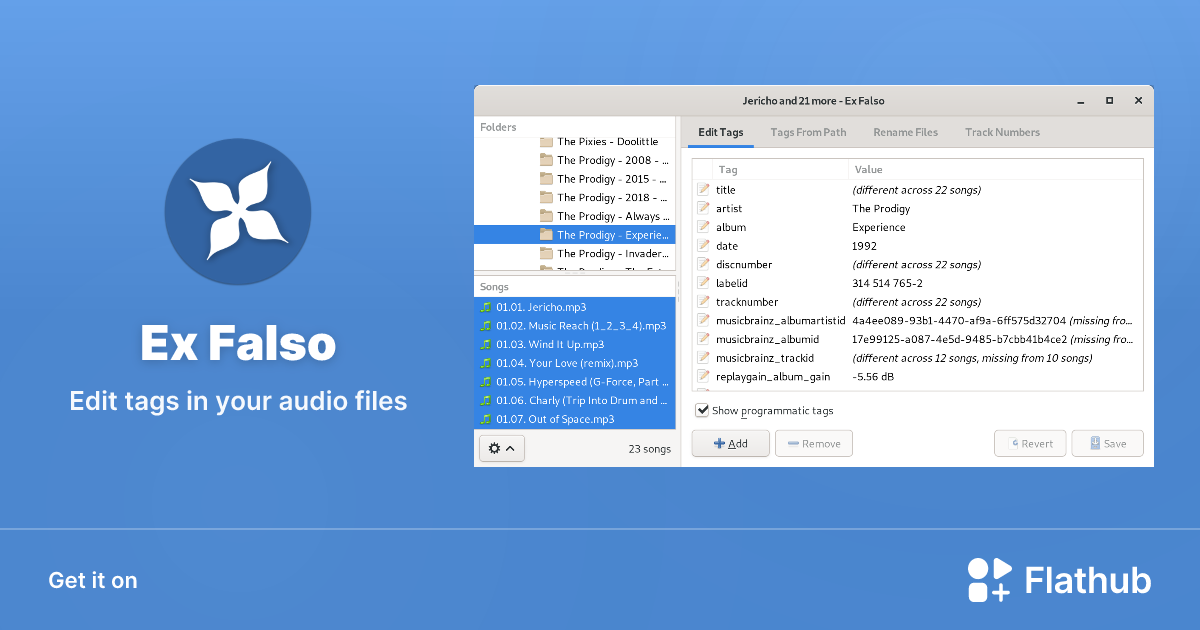Click the edit icon beside replaygain_album_gain
This screenshot has width=1200, height=630.
coord(703,377)
